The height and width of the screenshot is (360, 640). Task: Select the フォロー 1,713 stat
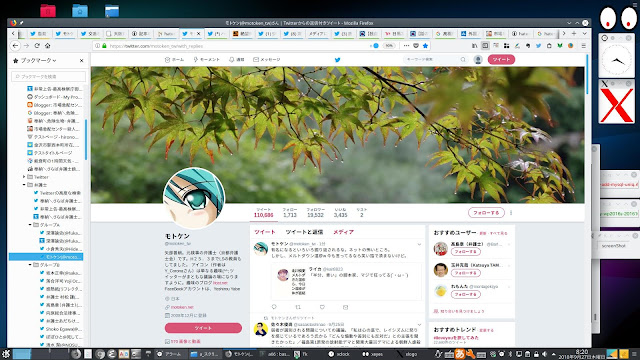(x=290, y=212)
